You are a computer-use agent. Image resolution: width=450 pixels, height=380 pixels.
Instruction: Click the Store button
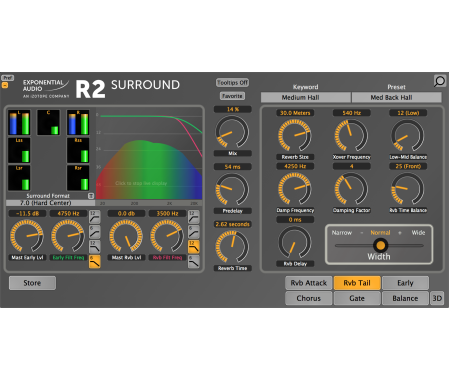point(32,283)
